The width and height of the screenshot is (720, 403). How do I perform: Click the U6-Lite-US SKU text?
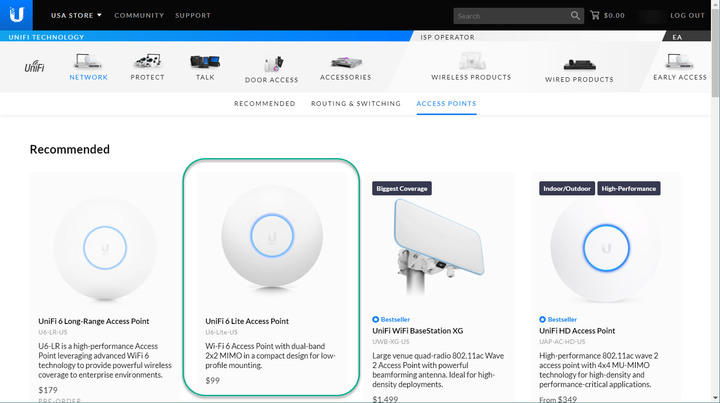tap(221, 332)
